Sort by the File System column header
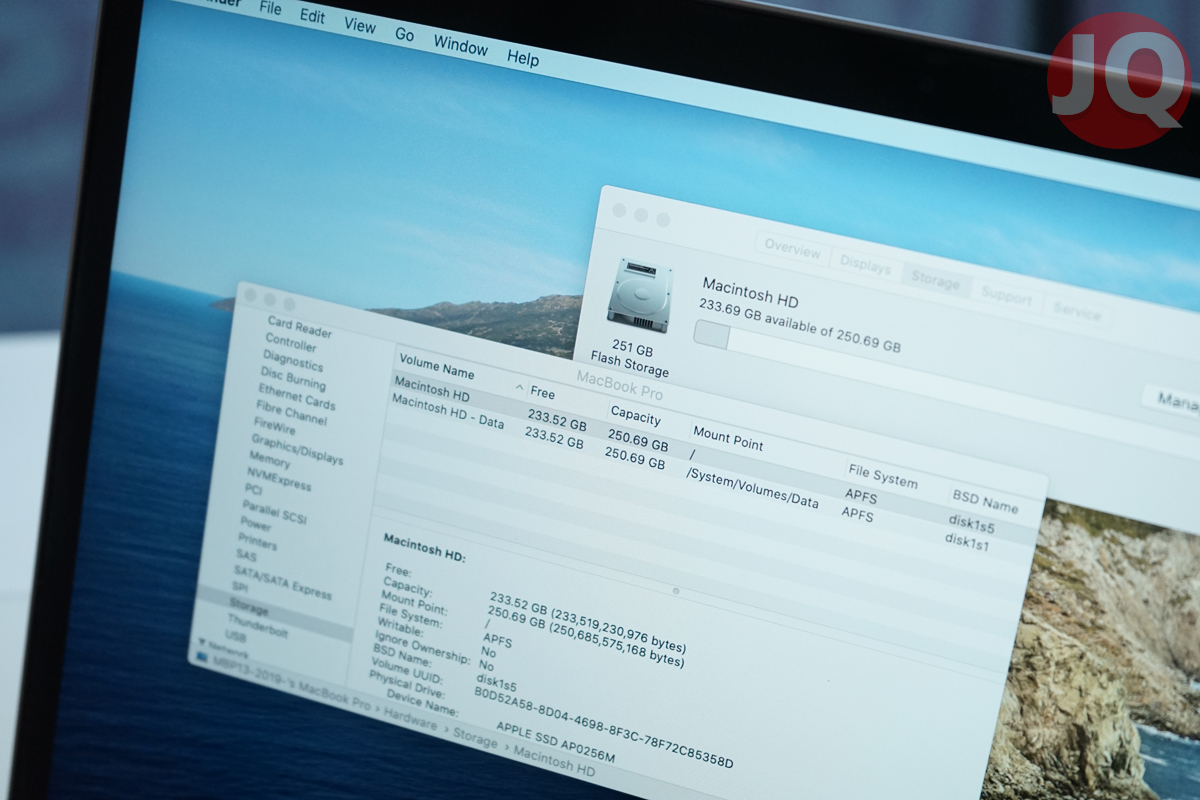The height and width of the screenshot is (800, 1200). click(x=882, y=476)
